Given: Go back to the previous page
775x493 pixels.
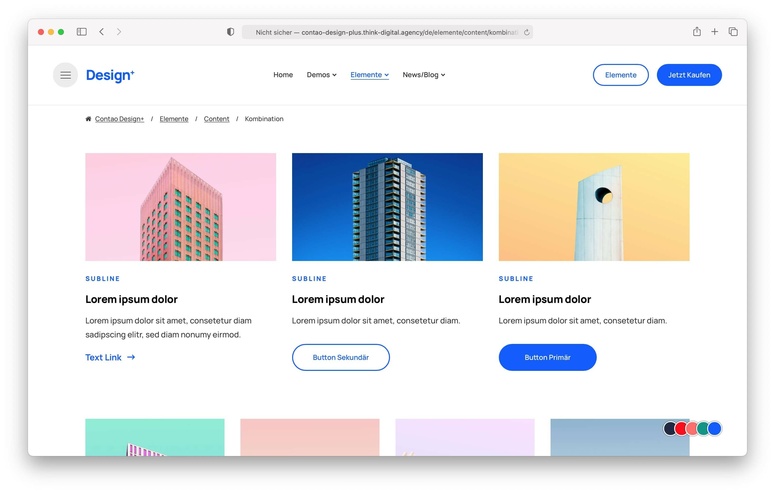Looking at the screenshot, I should [x=101, y=32].
